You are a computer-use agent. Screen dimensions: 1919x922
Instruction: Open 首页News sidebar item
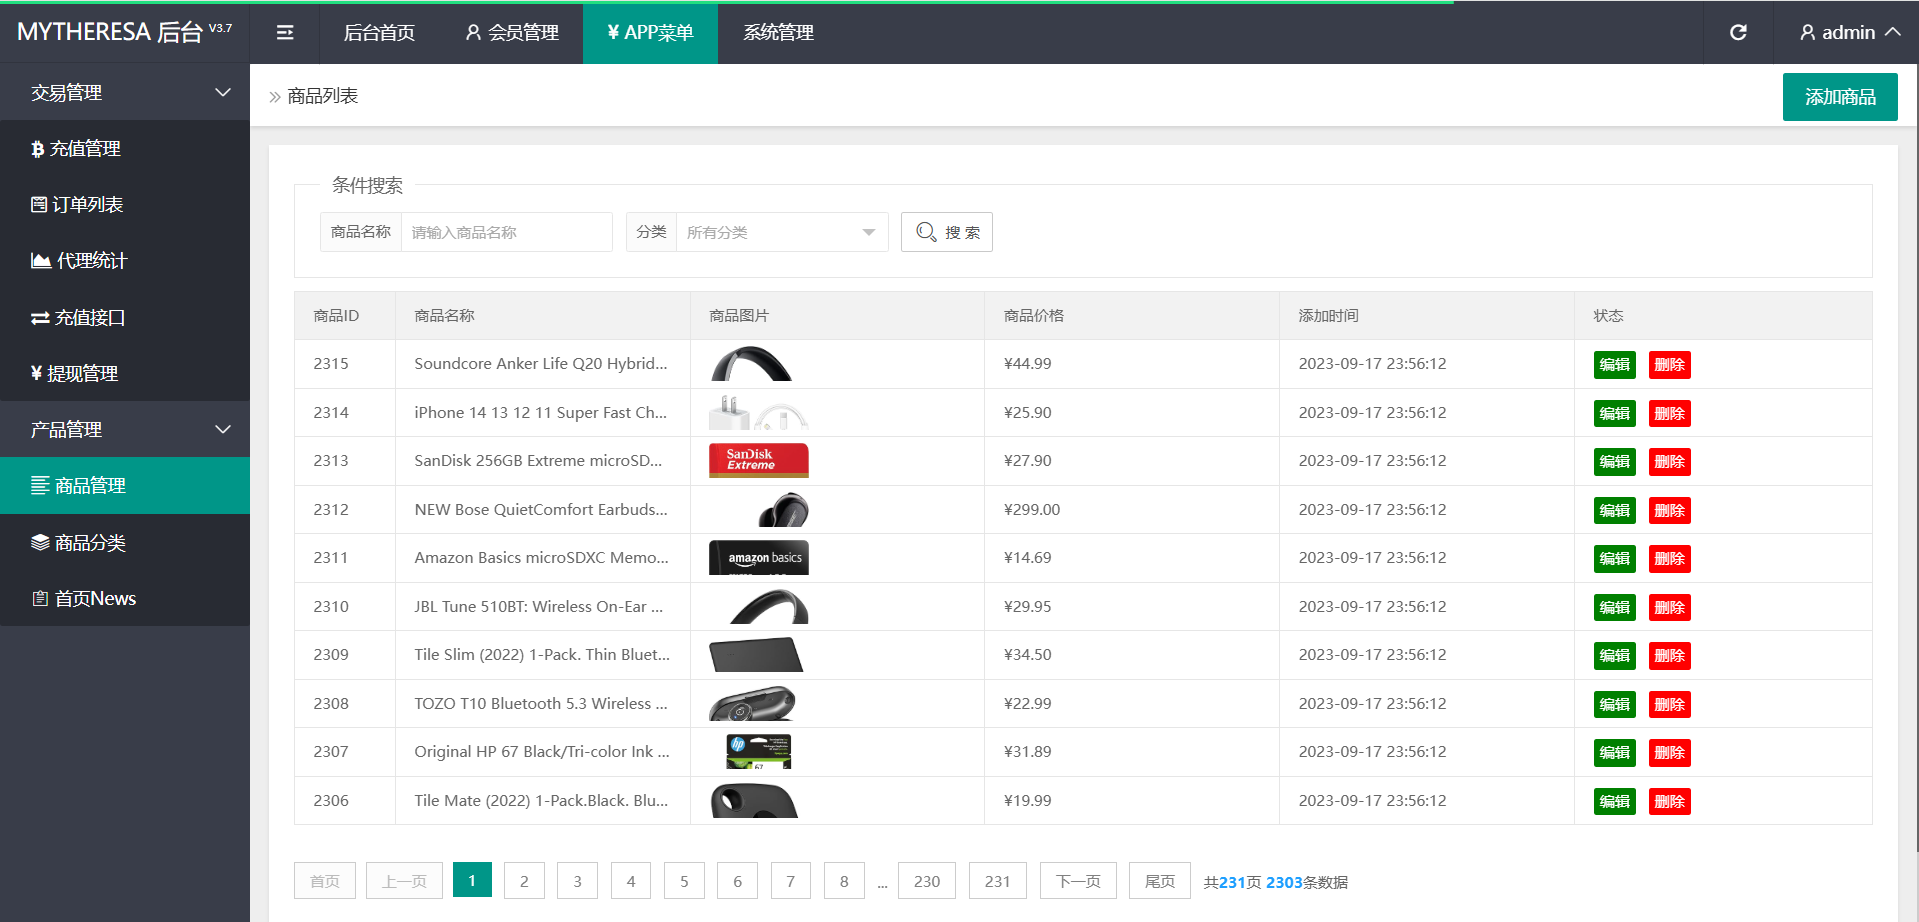pos(84,599)
